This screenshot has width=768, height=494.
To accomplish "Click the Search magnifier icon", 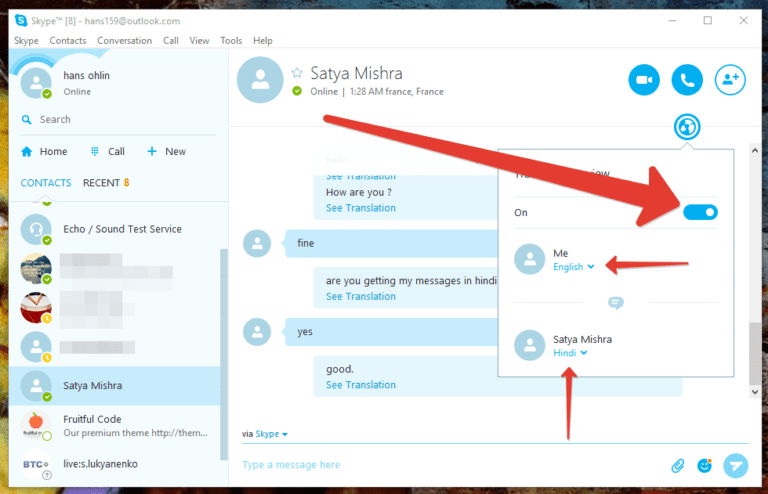I will [x=26, y=119].
